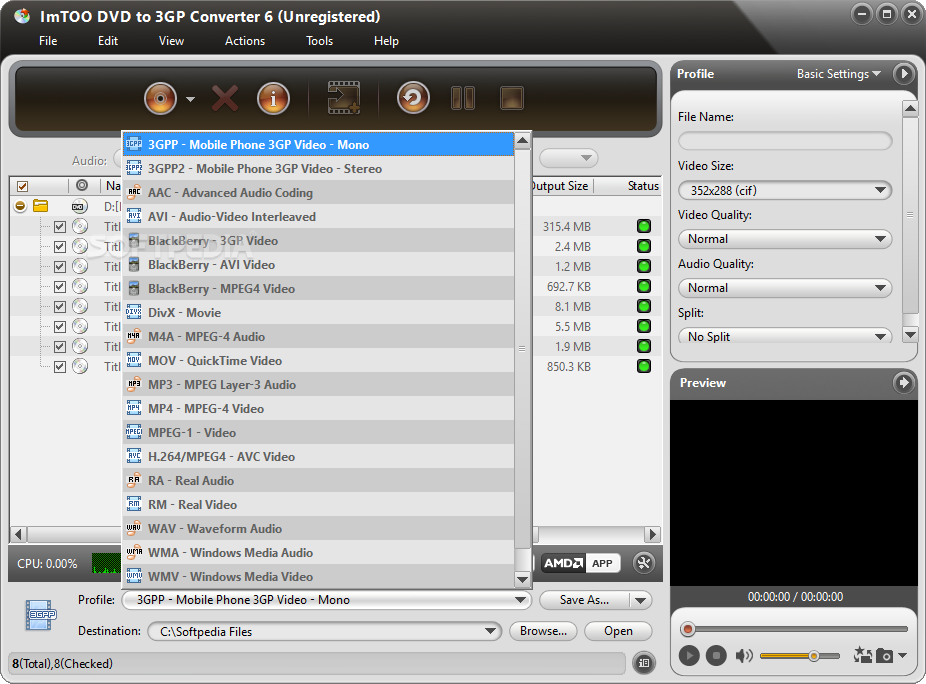The height and width of the screenshot is (684, 926).
Task: Open the Help menu
Action: click(386, 41)
